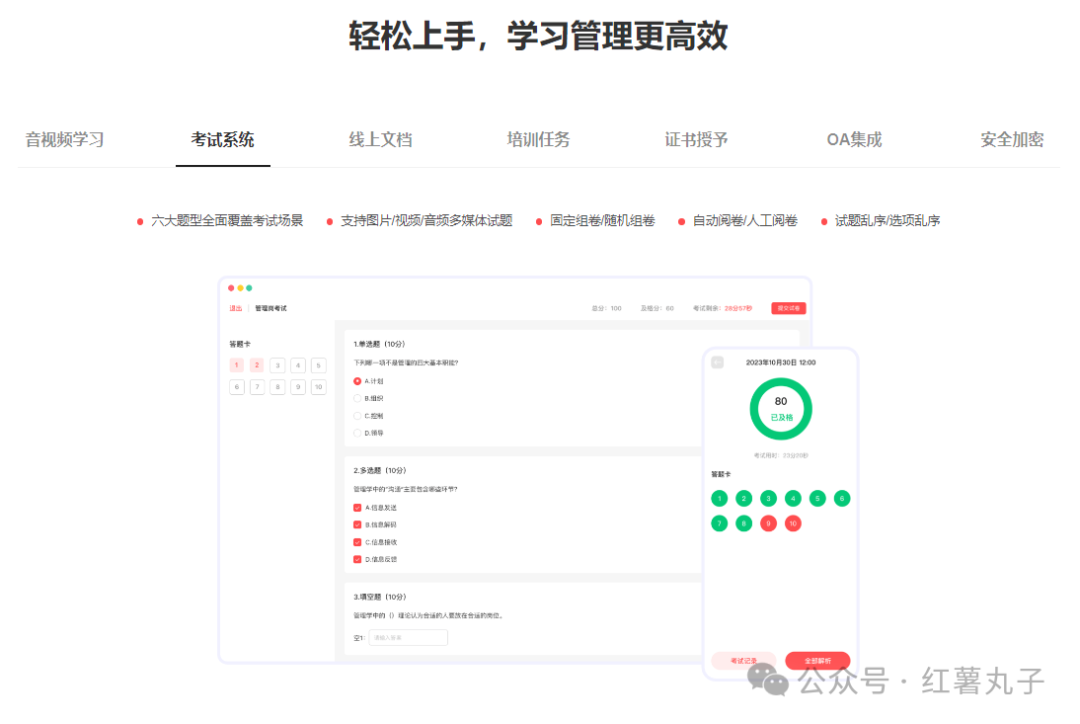Tap green circle 4 on mobile answer card
Image resolution: width=1080 pixels, height=724 pixels.
pyautogui.click(x=793, y=498)
